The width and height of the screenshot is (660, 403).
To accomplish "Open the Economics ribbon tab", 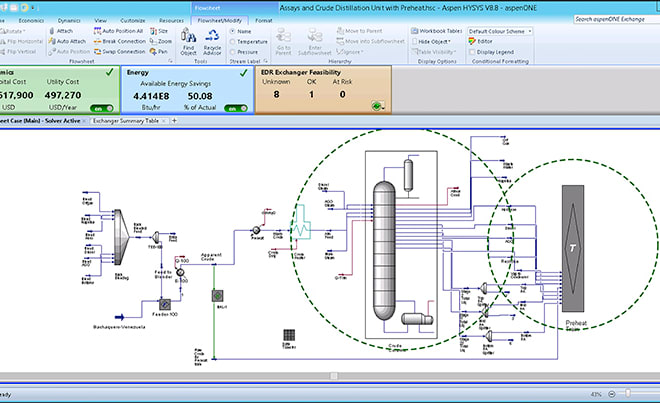I will pos(31,20).
